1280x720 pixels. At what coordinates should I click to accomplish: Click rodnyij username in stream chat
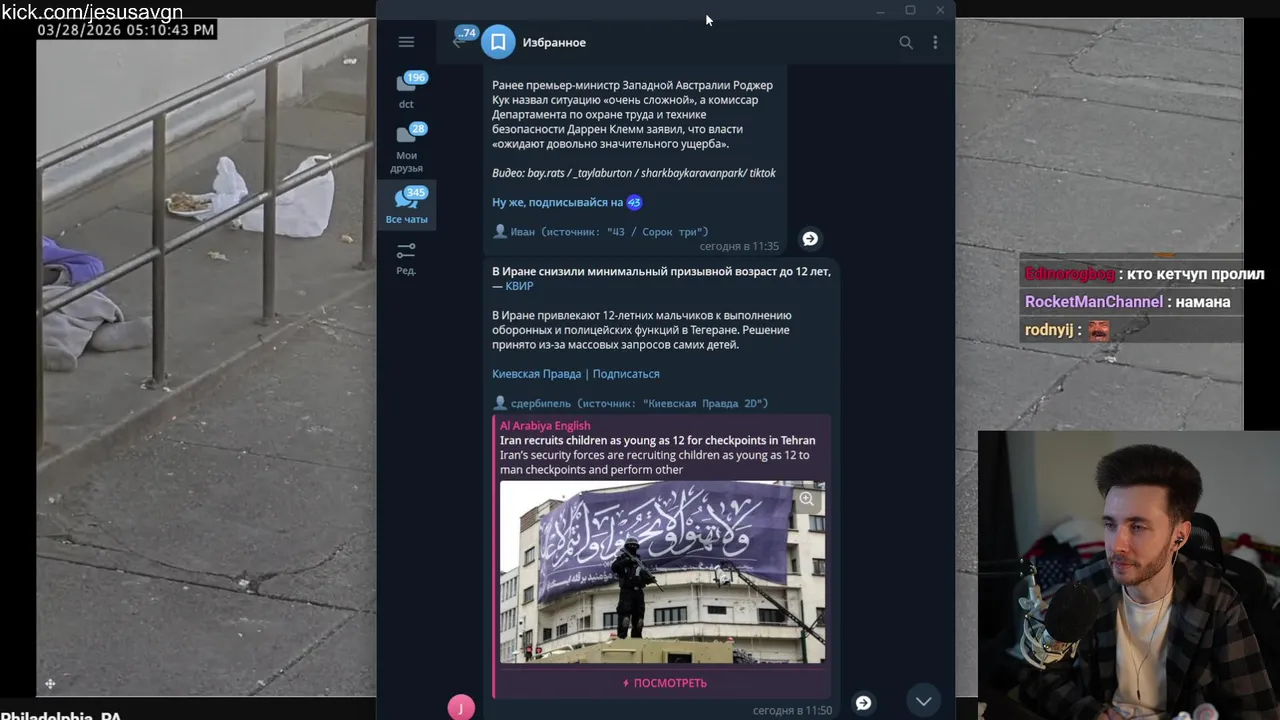(1047, 330)
